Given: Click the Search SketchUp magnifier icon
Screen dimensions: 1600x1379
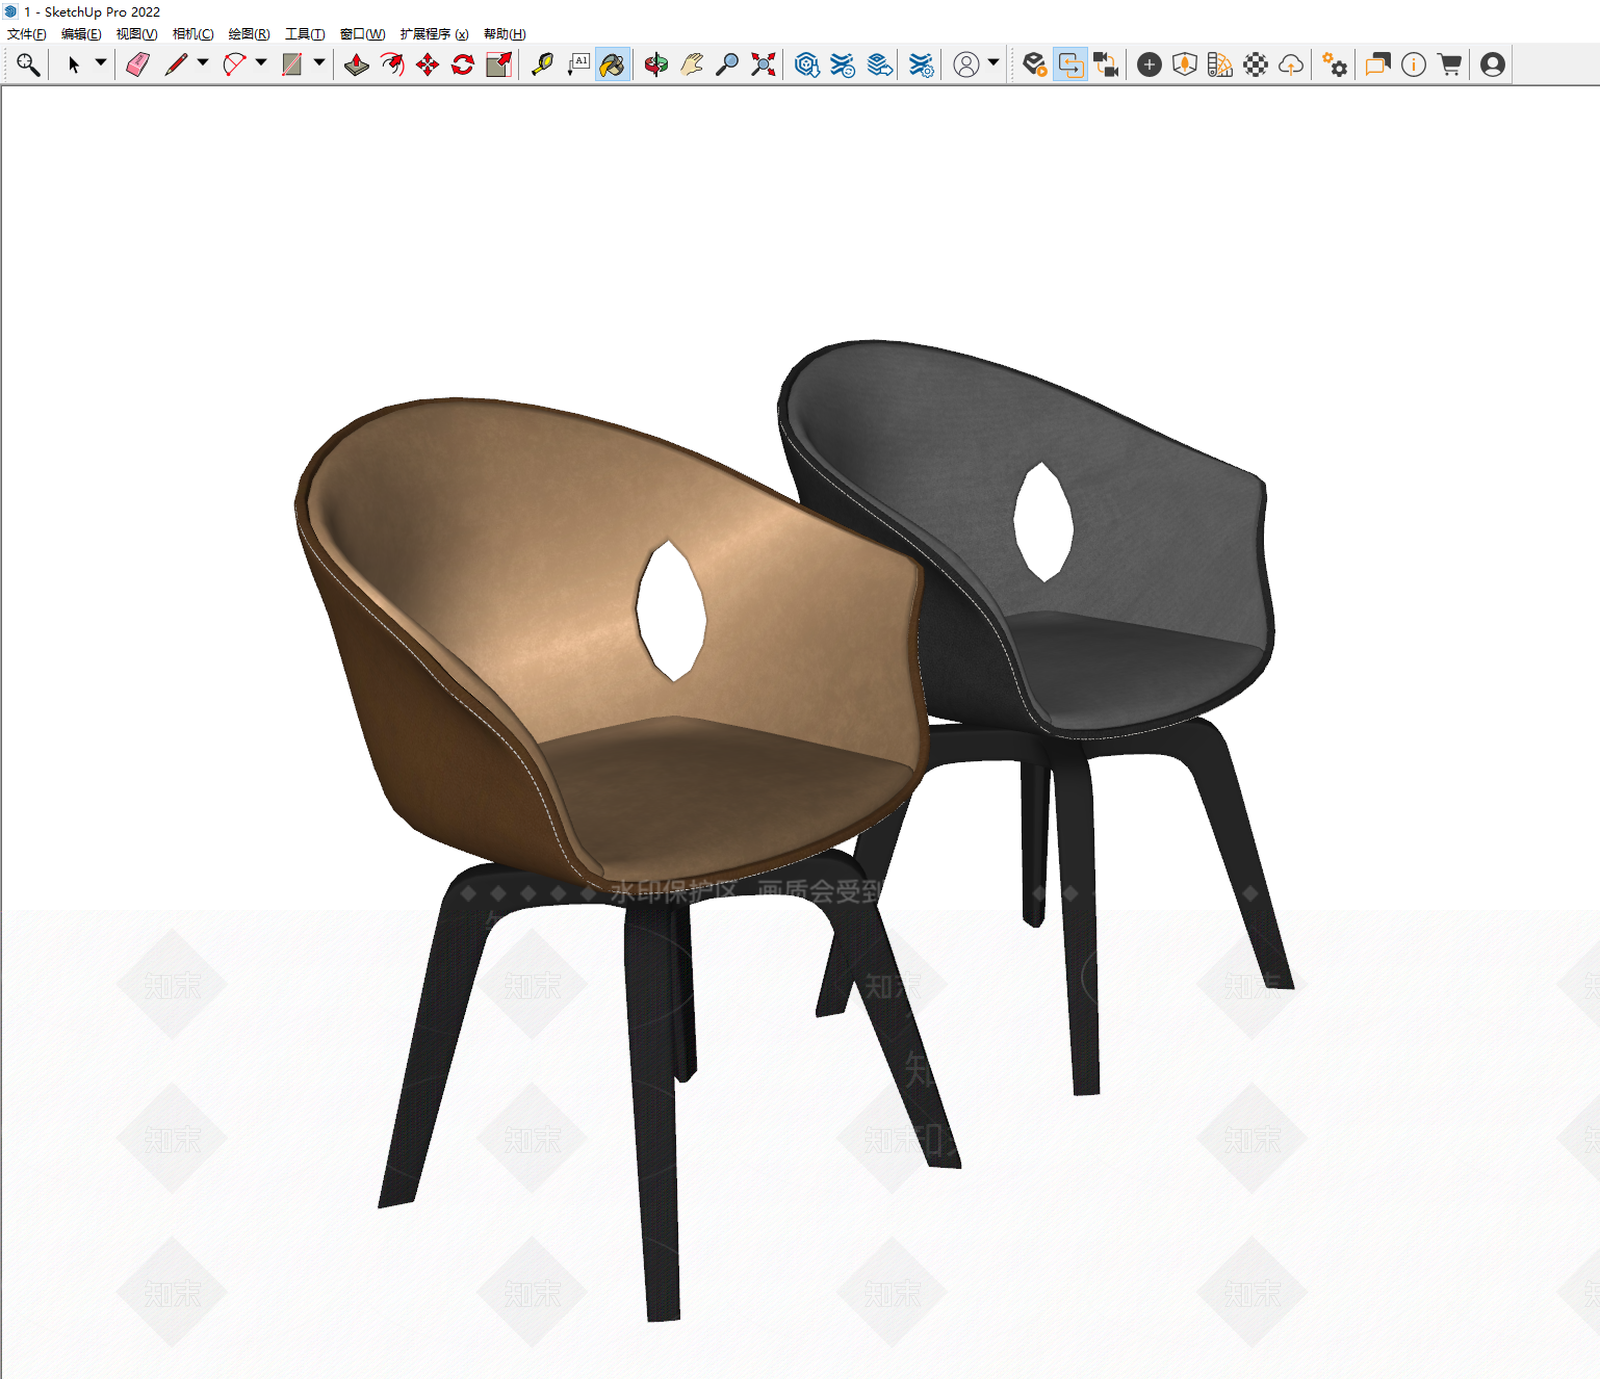Looking at the screenshot, I should tap(28, 65).
